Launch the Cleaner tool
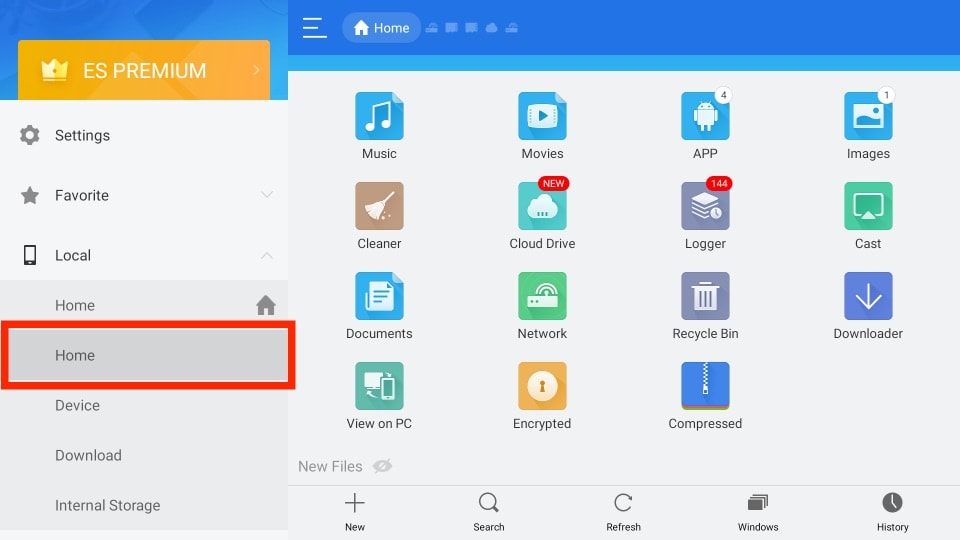 (x=379, y=206)
